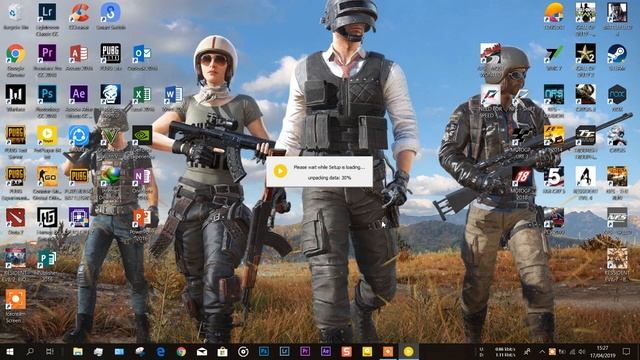This screenshot has height=360, width=640.
Task: Select the Warface desktop shortcut
Action: (x=16, y=94)
